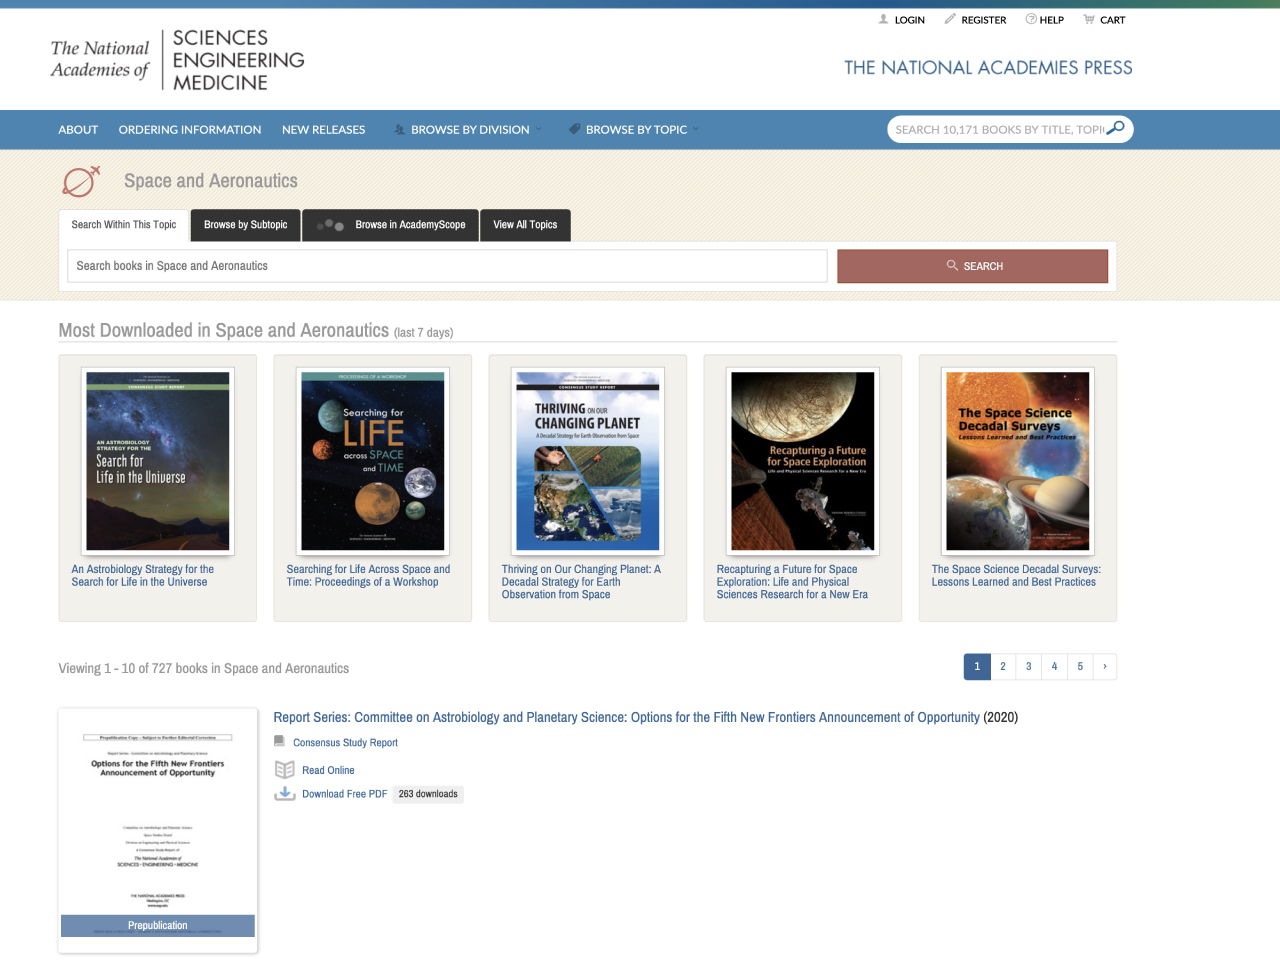Click Read Online link
The image size is (1280, 960).
(328, 771)
